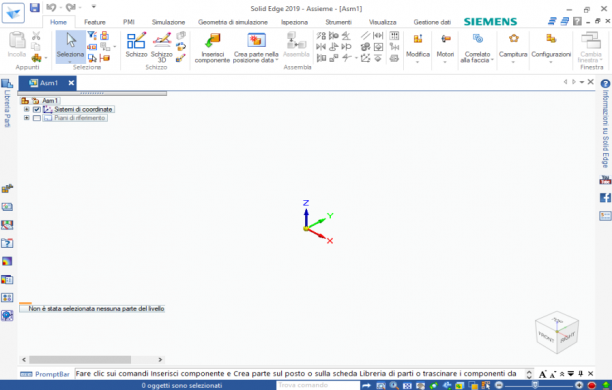Click the green upload arrow in status bar
The width and height of the screenshot is (612, 390).
click(606, 386)
